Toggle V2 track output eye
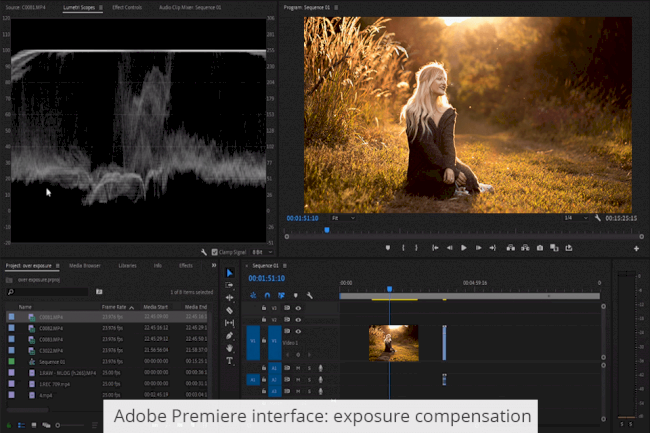The width and height of the screenshot is (650, 433). point(298,319)
